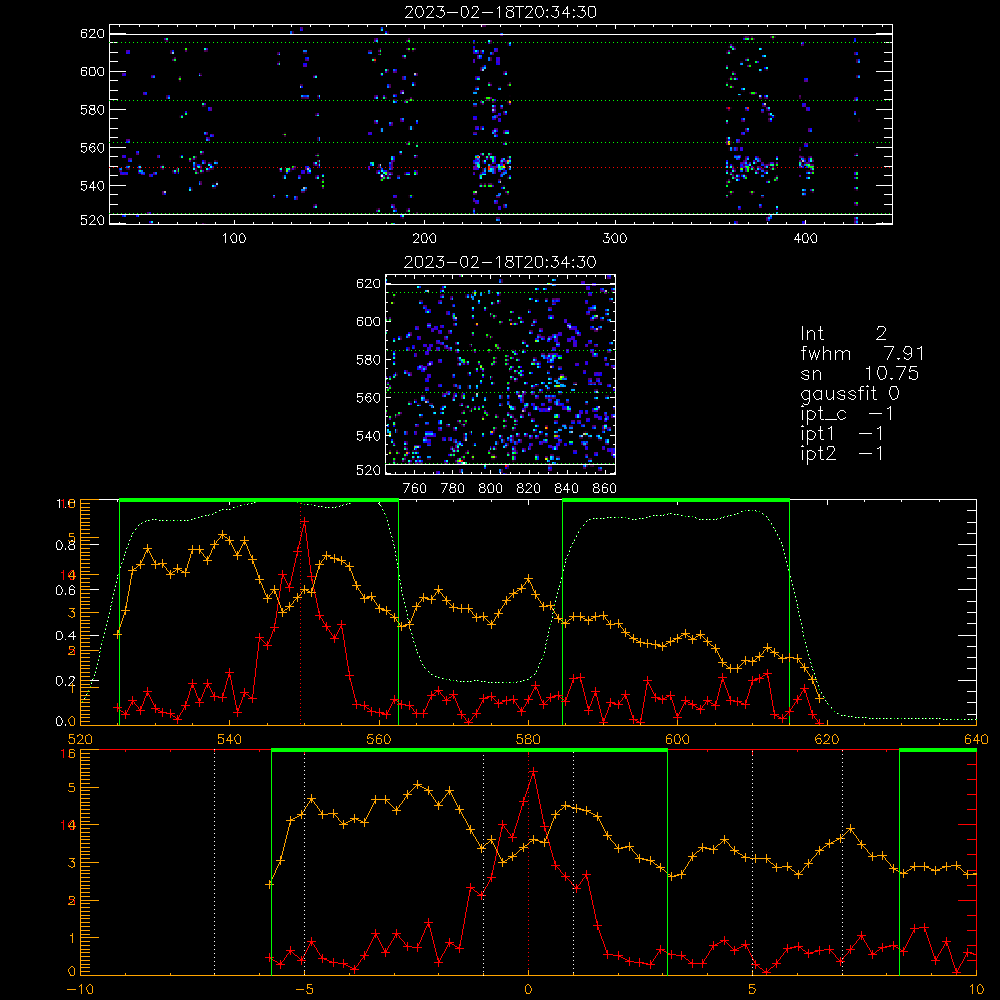Click the 600 y-axis label of top plot

click(92, 71)
